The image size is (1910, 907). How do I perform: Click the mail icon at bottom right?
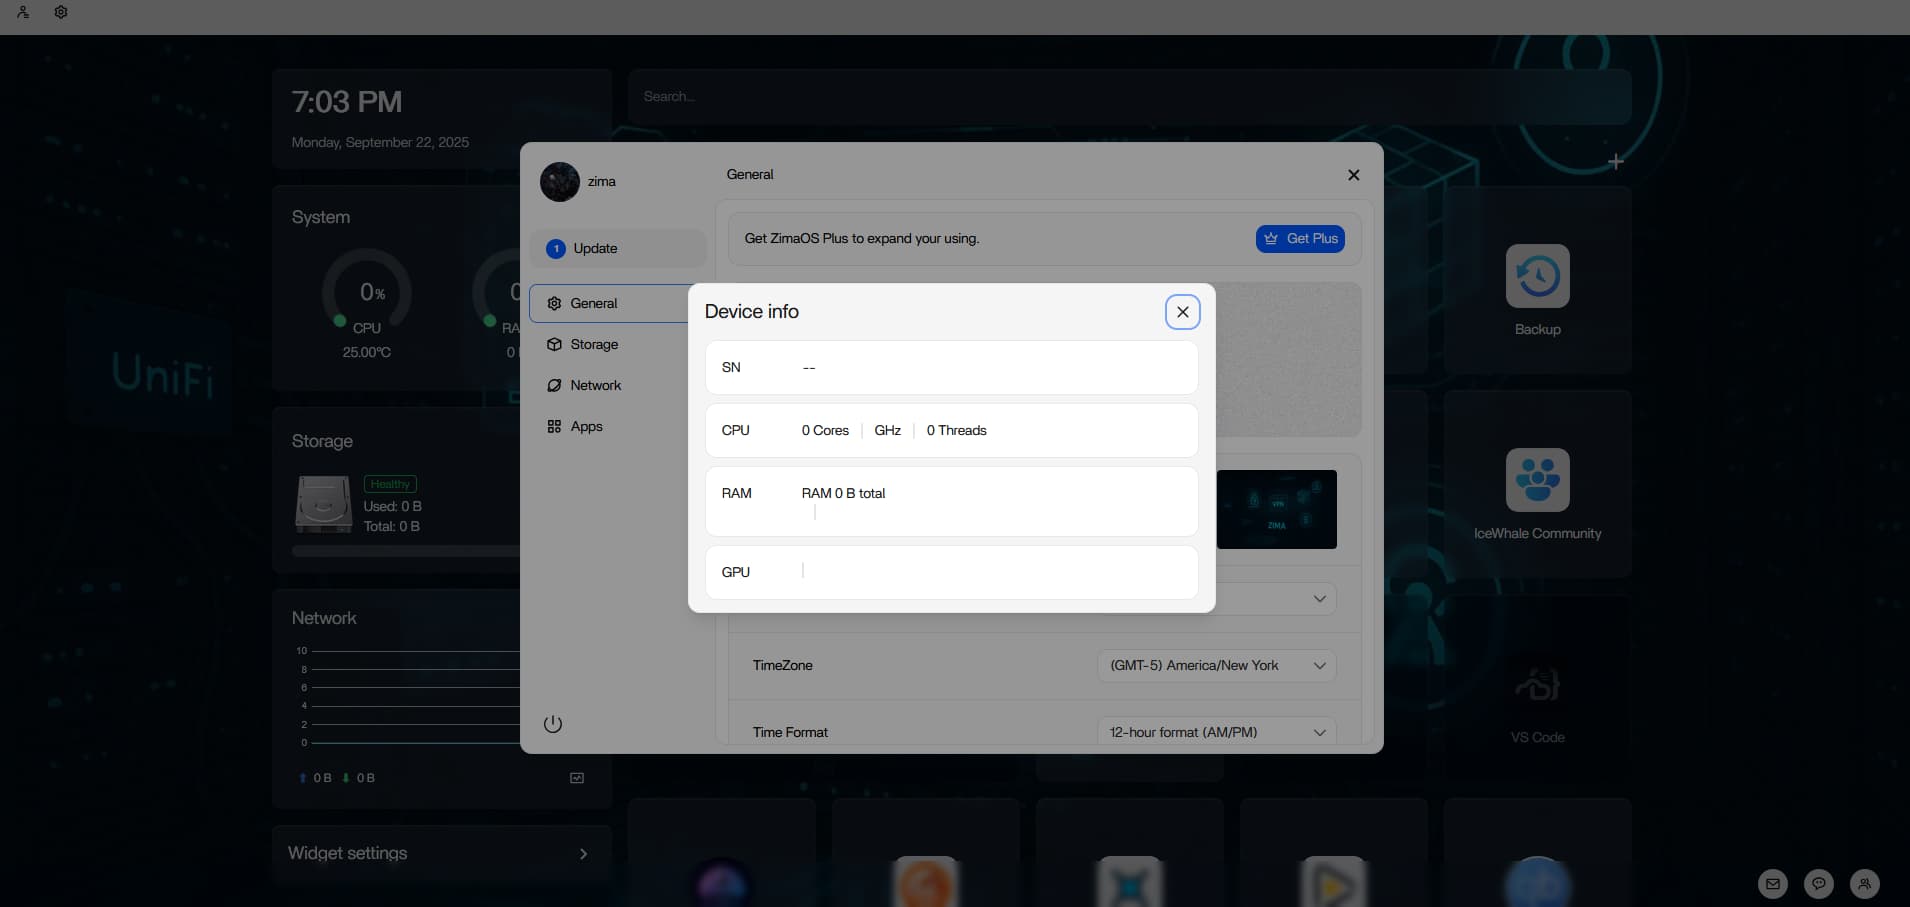[x=1773, y=884]
